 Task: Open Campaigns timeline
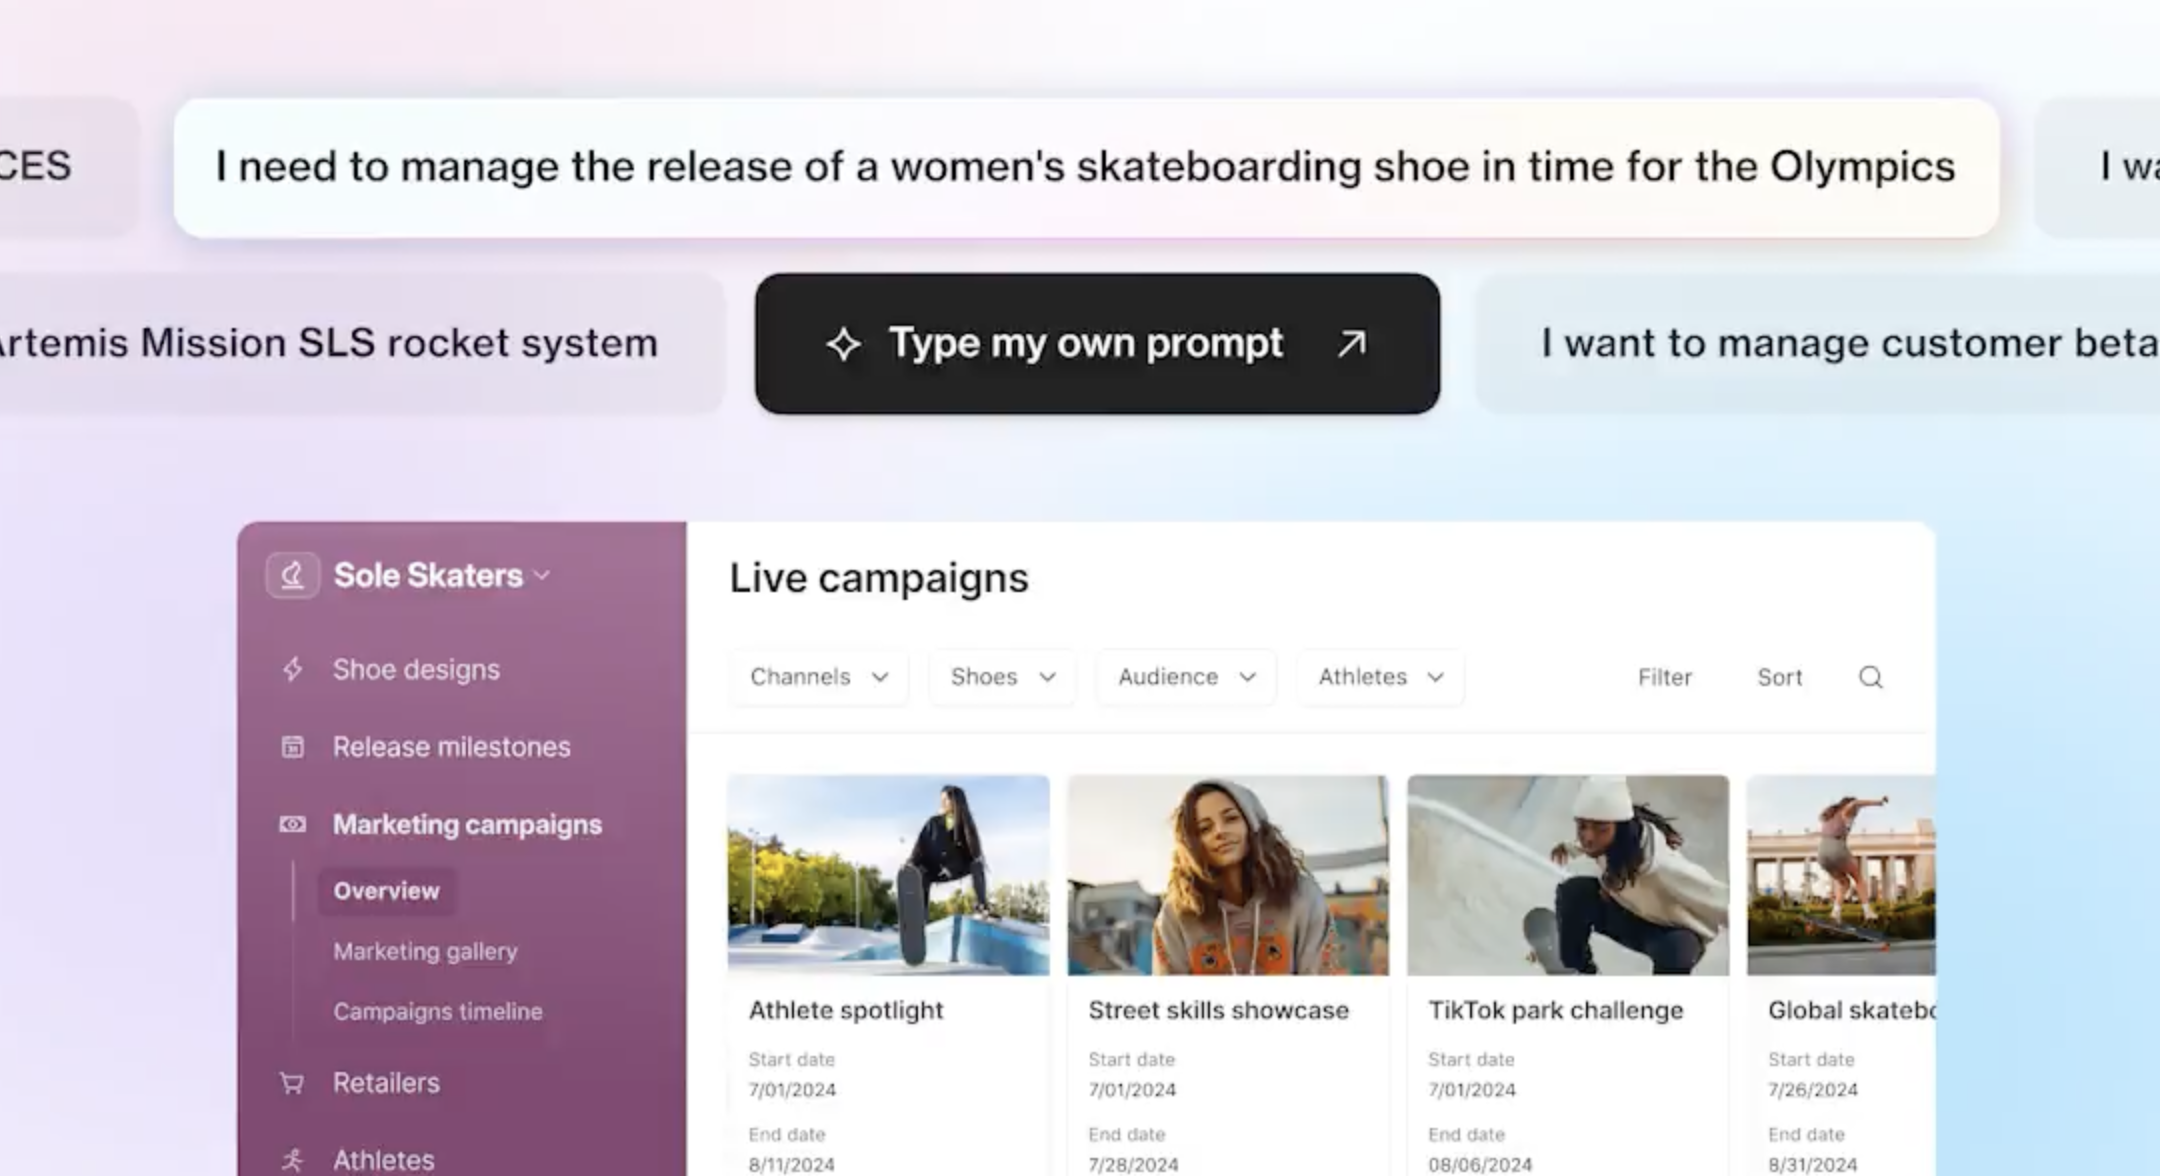[x=438, y=1011]
